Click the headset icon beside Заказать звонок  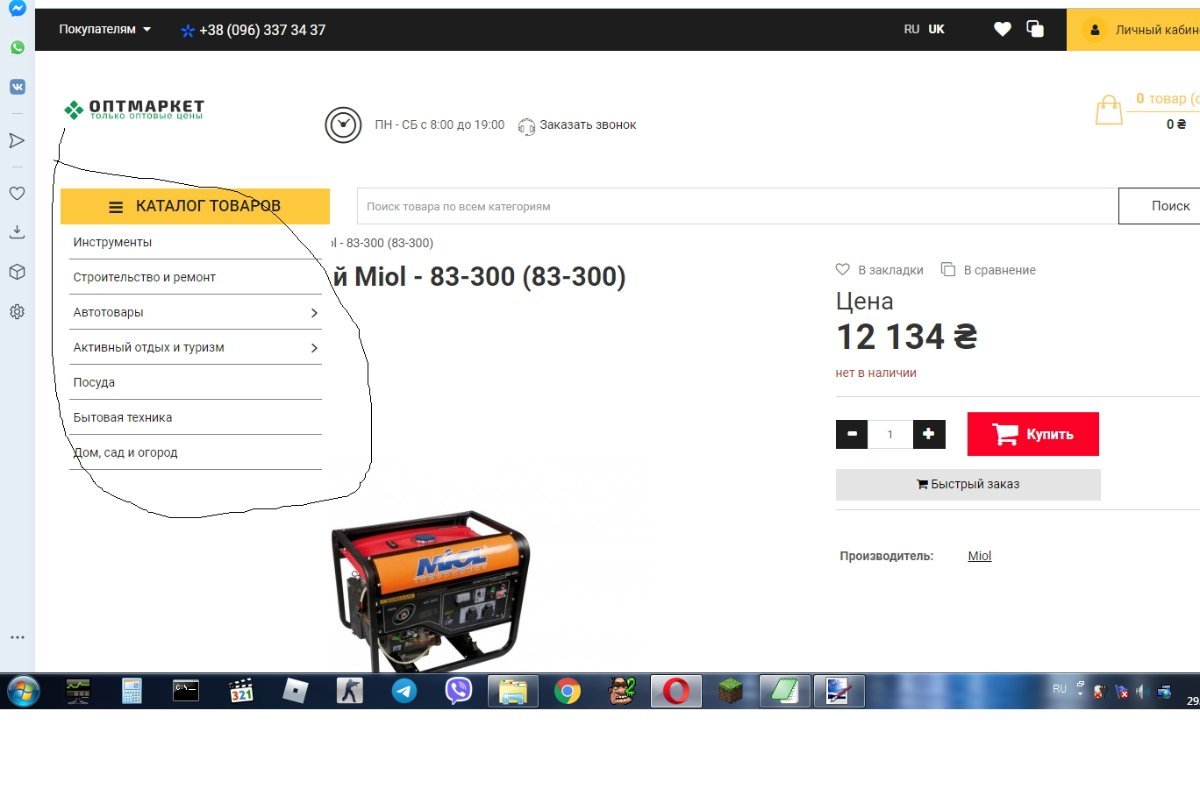[527, 126]
